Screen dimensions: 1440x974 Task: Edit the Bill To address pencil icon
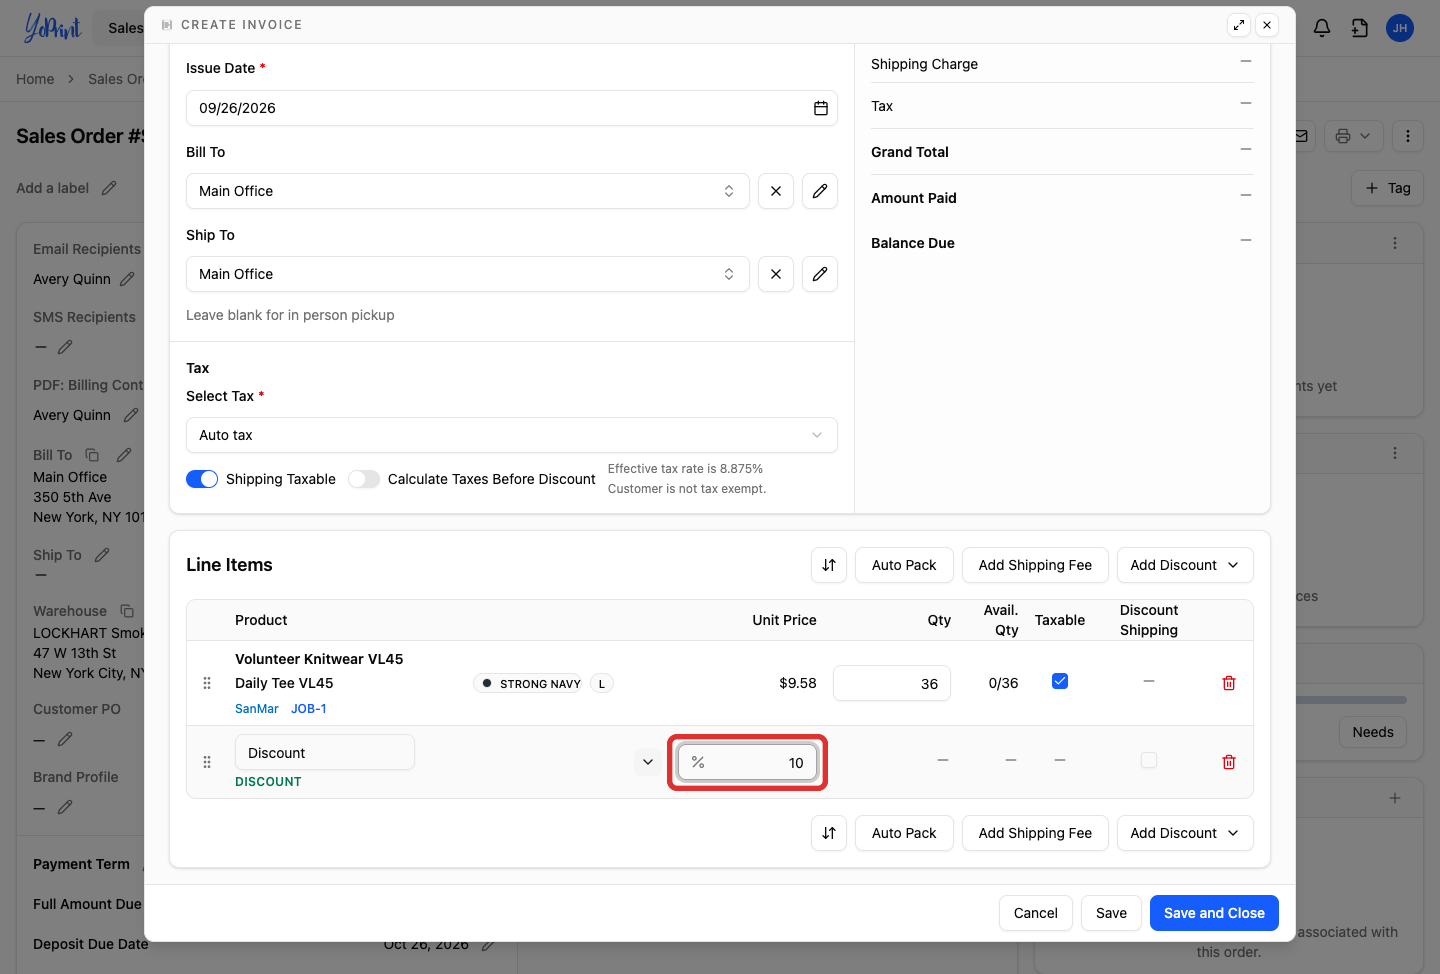point(820,191)
